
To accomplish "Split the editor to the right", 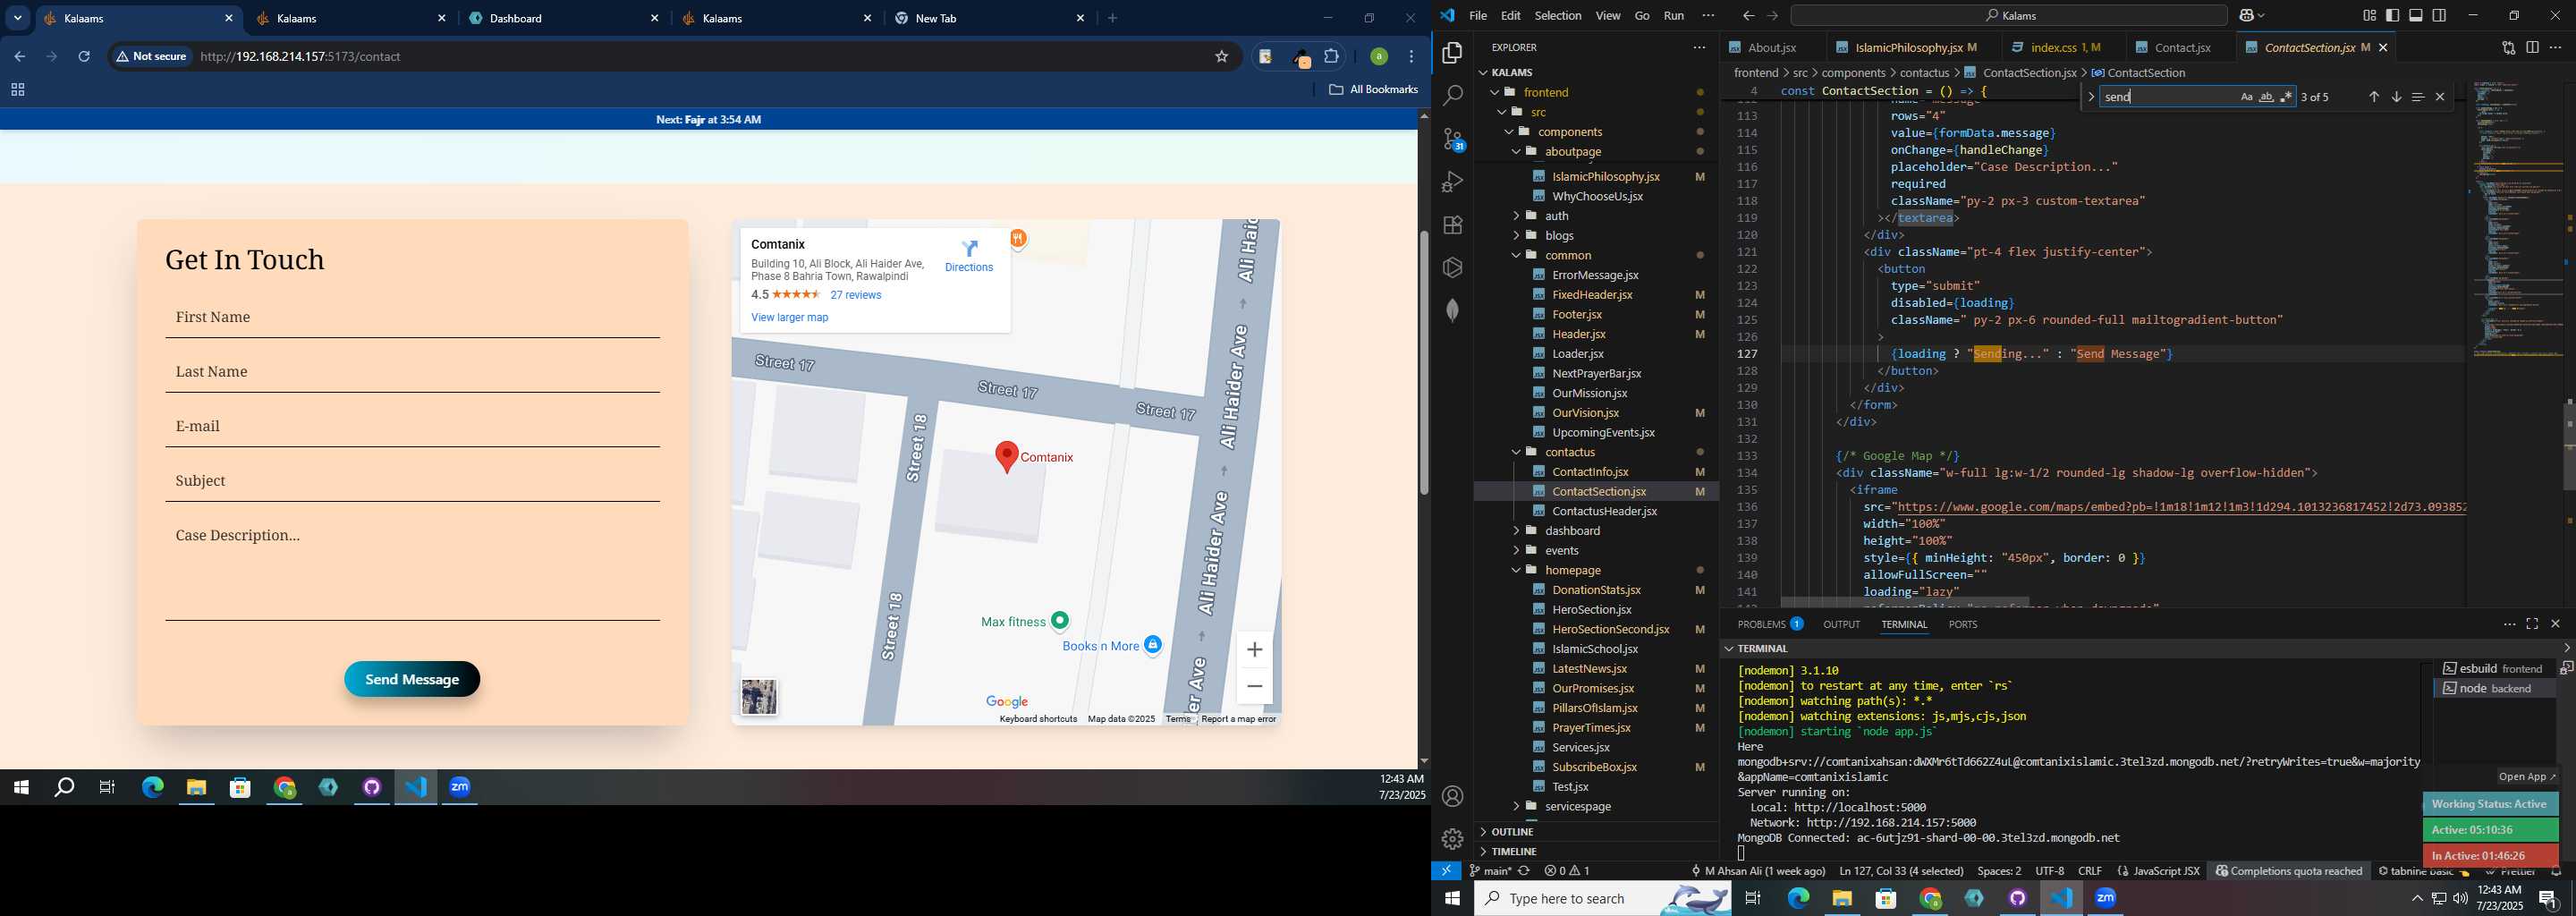I will point(2532,47).
